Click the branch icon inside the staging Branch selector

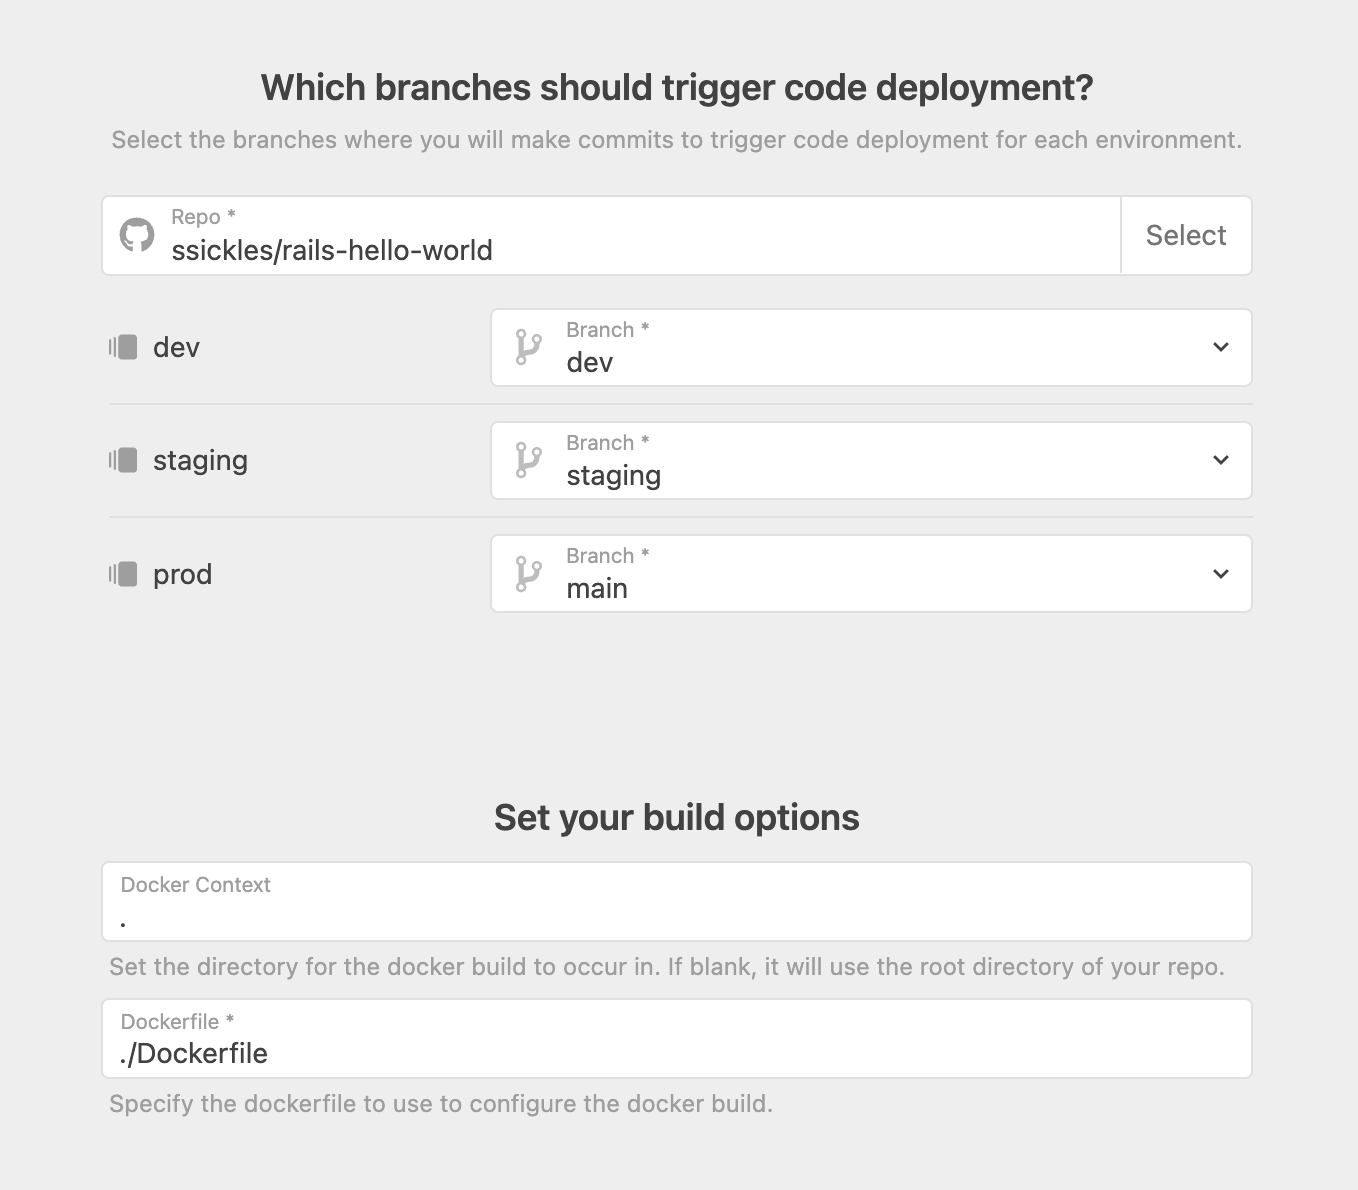tap(527, 460)
